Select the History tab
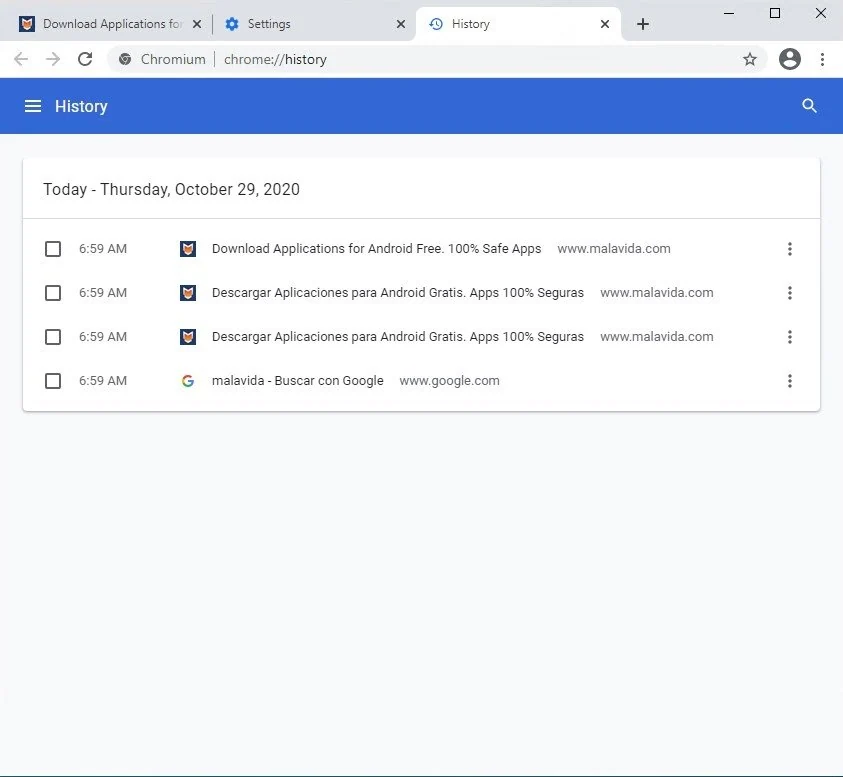843x777 pixels. pyautogui.click(x=518, y=24)
